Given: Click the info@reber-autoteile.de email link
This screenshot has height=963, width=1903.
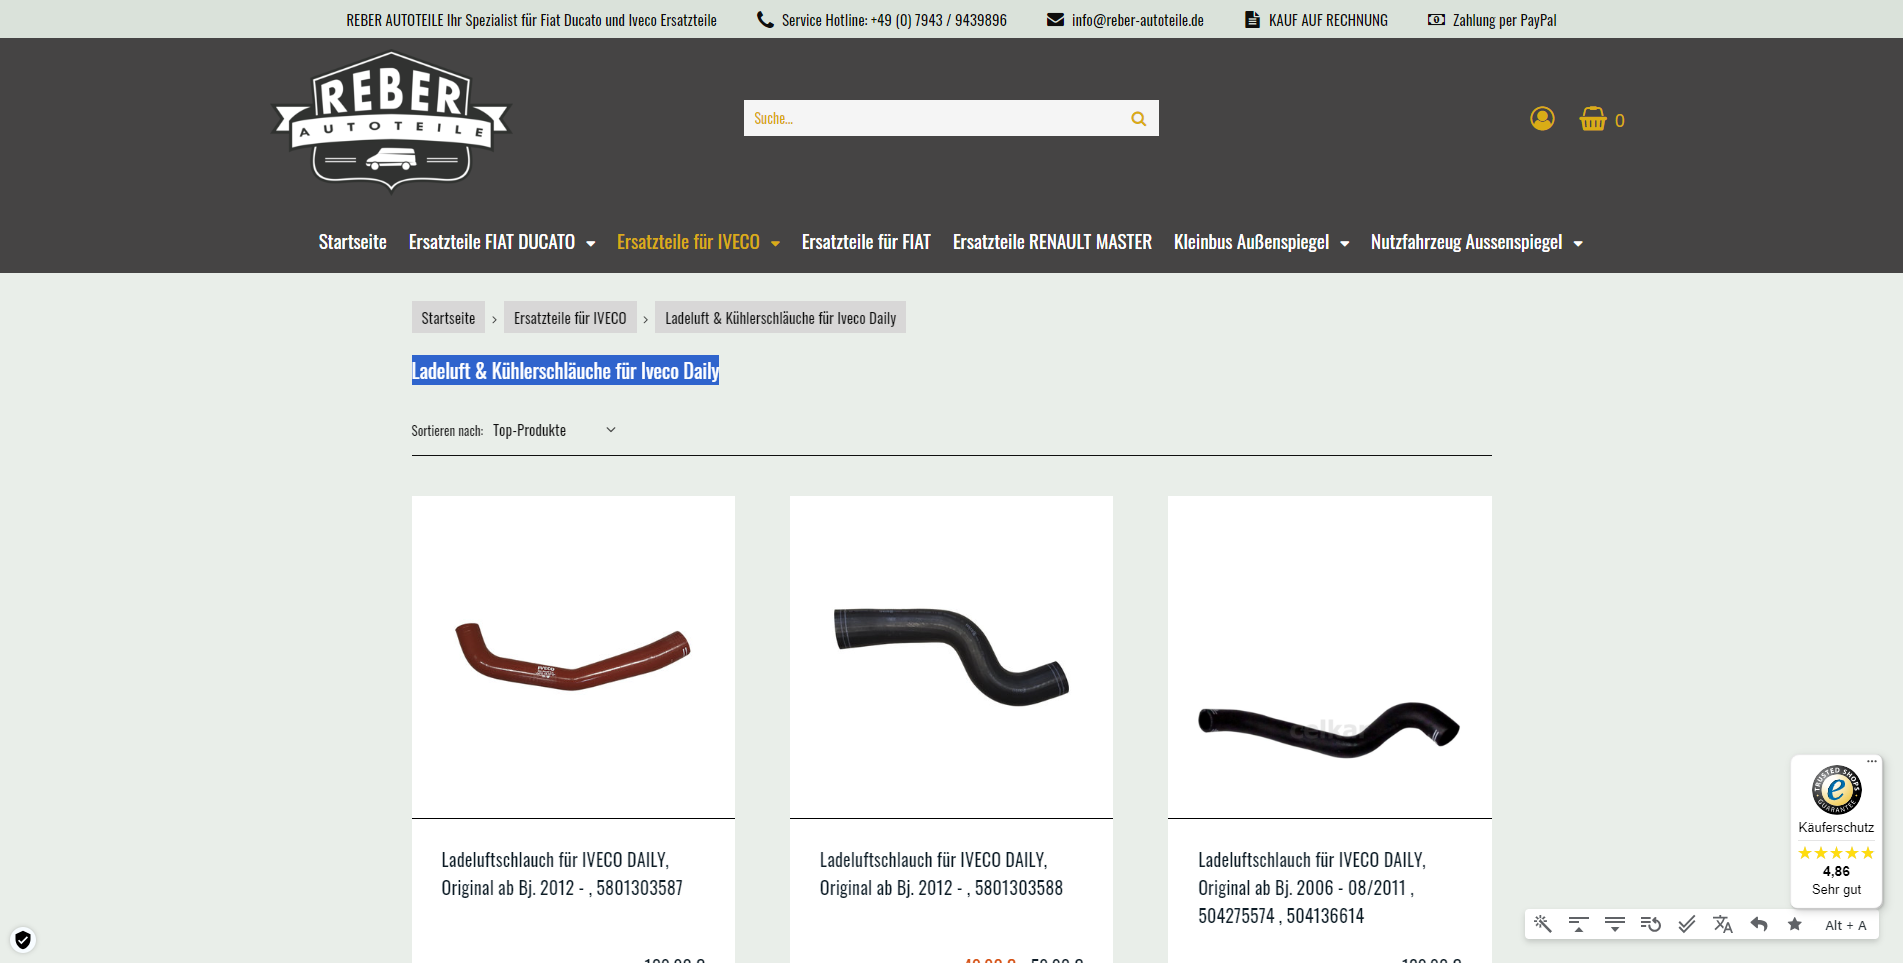Looking at the screenshot, I should pyautogui.click(x=1138, y=20).
